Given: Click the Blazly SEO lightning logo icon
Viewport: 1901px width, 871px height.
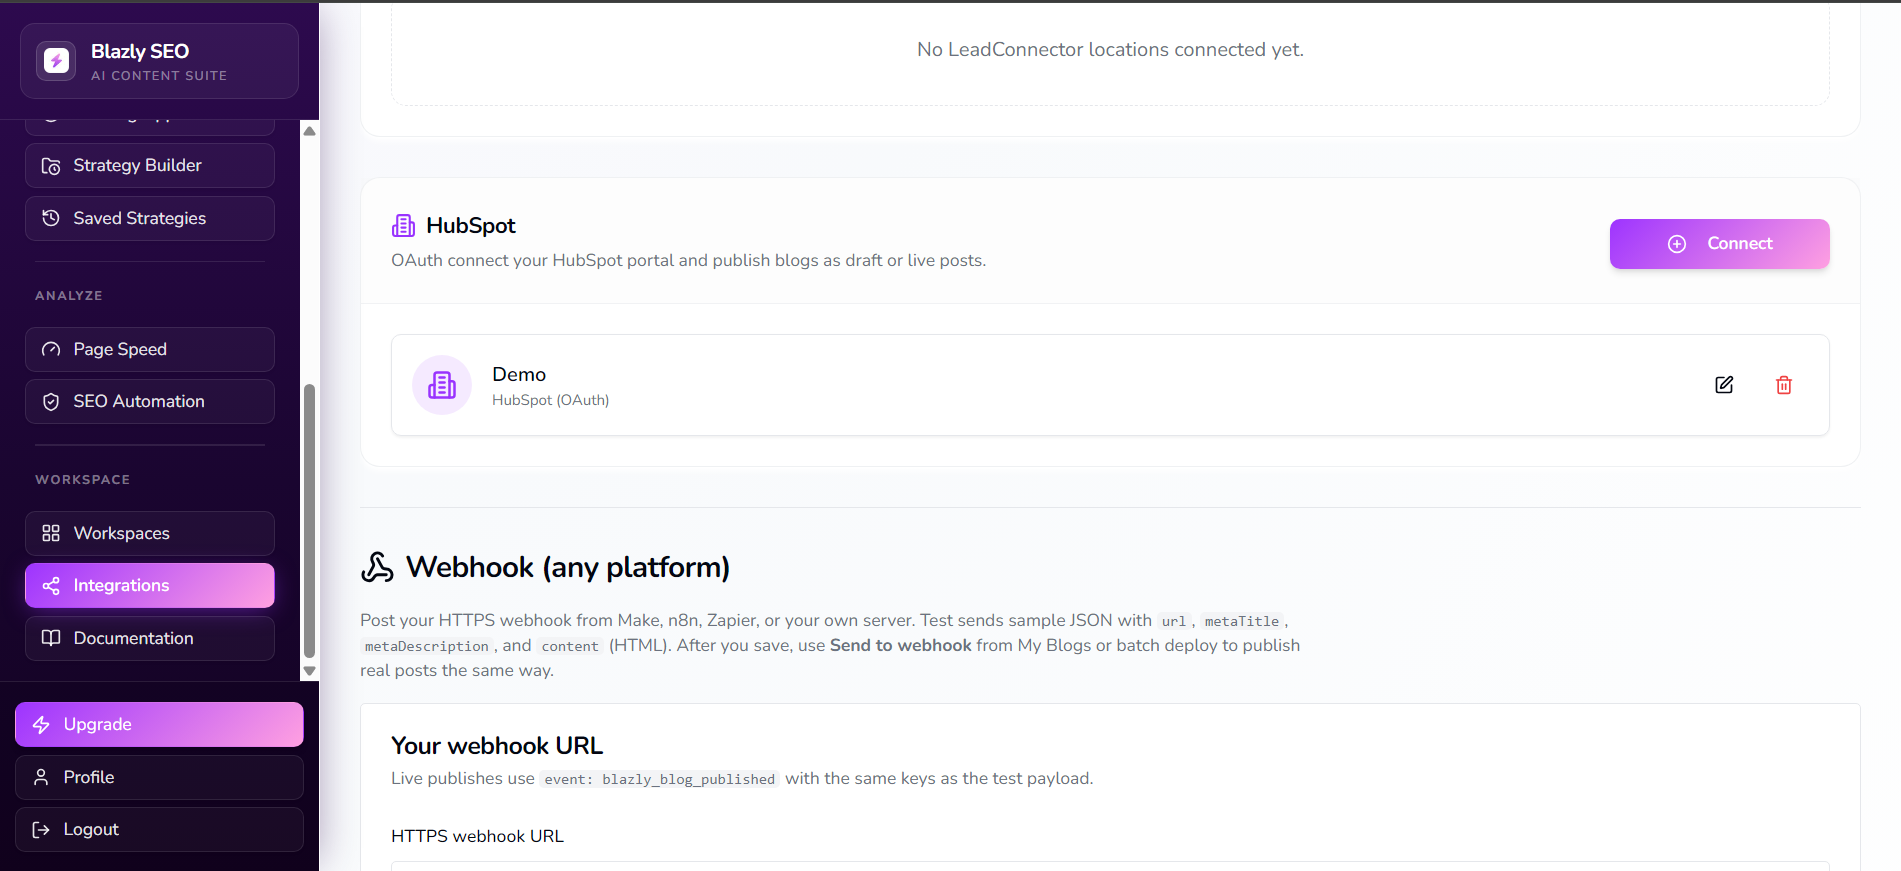Looking at the screenshot, I should [x=56, y=61].
